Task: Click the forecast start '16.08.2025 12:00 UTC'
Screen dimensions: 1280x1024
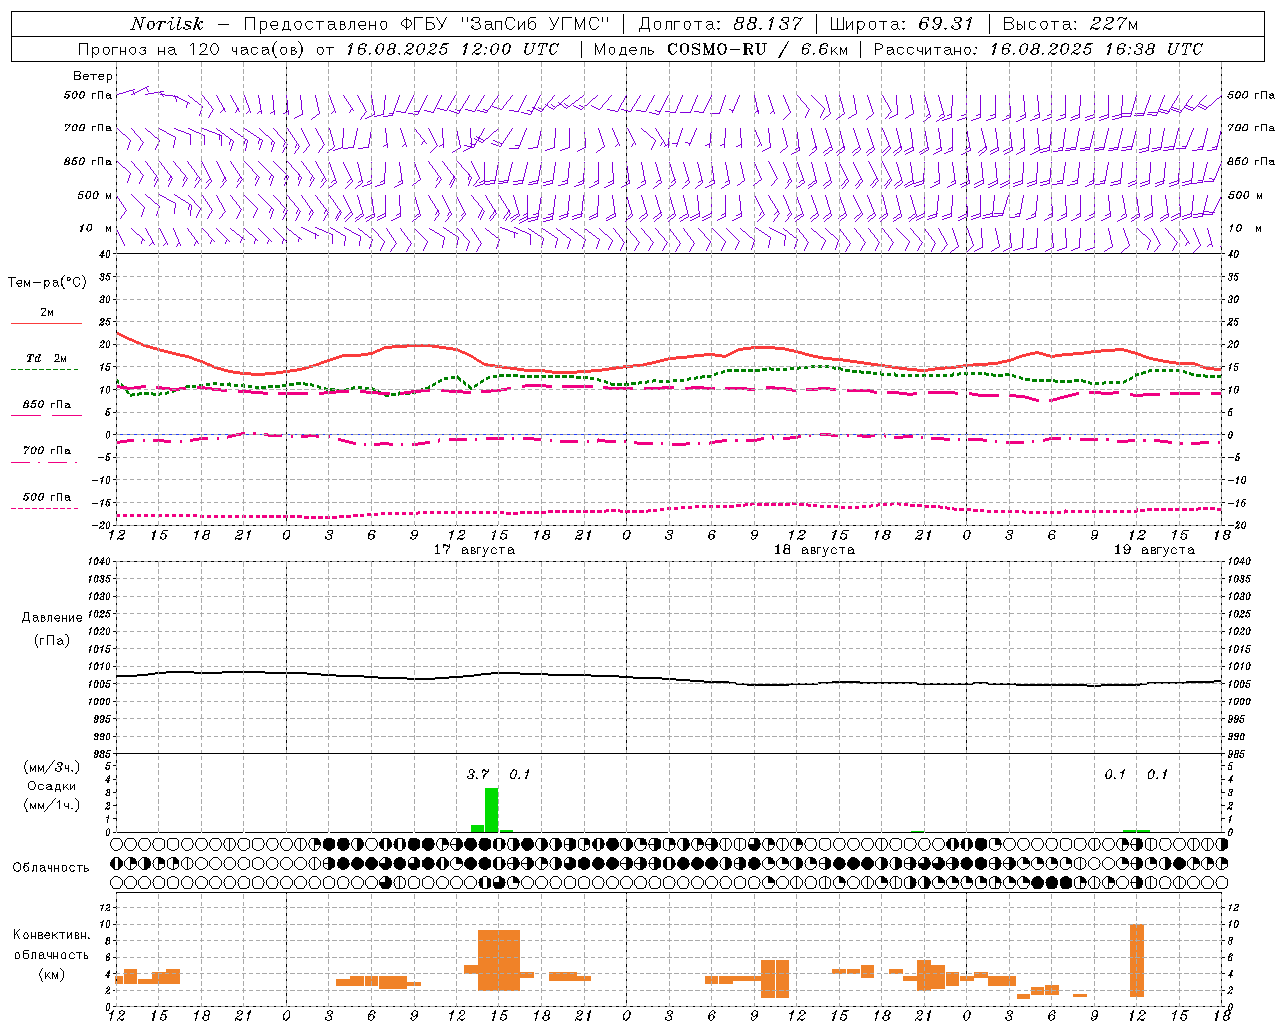Action: coord(452,49)
